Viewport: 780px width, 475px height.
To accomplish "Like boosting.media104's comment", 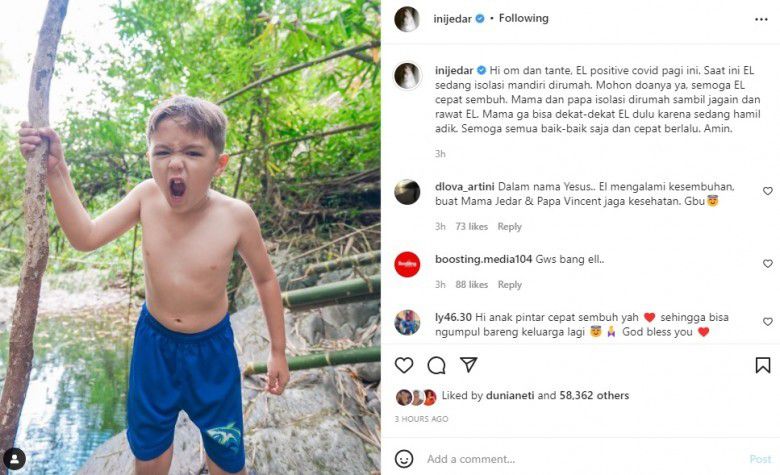I will point(768,264).
